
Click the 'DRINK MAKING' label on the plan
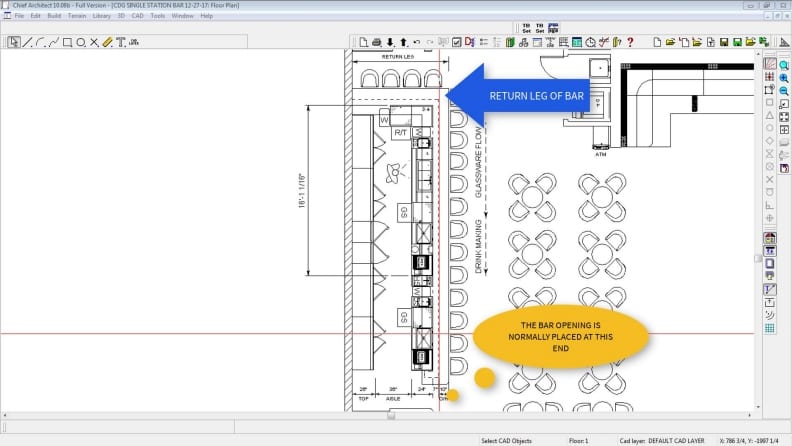tap(478, 246)
